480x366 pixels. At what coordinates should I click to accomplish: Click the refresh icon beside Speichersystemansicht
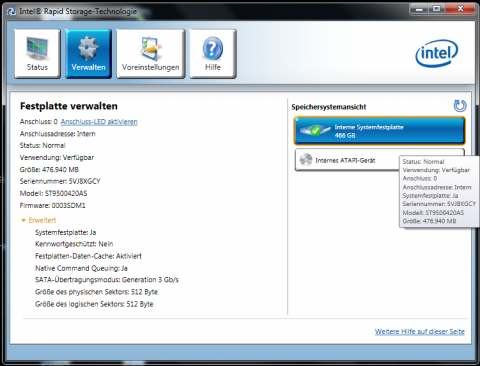coord(460,106)
